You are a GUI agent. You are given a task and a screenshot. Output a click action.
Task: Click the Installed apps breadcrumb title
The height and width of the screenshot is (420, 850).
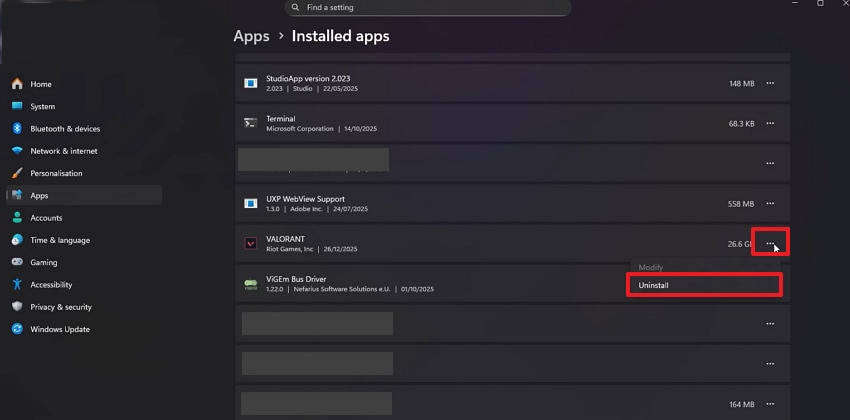[340, 36]
